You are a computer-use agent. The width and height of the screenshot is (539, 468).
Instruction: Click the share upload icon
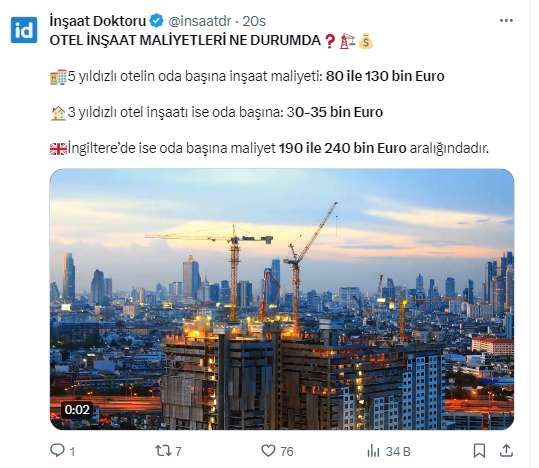point(506,450)
